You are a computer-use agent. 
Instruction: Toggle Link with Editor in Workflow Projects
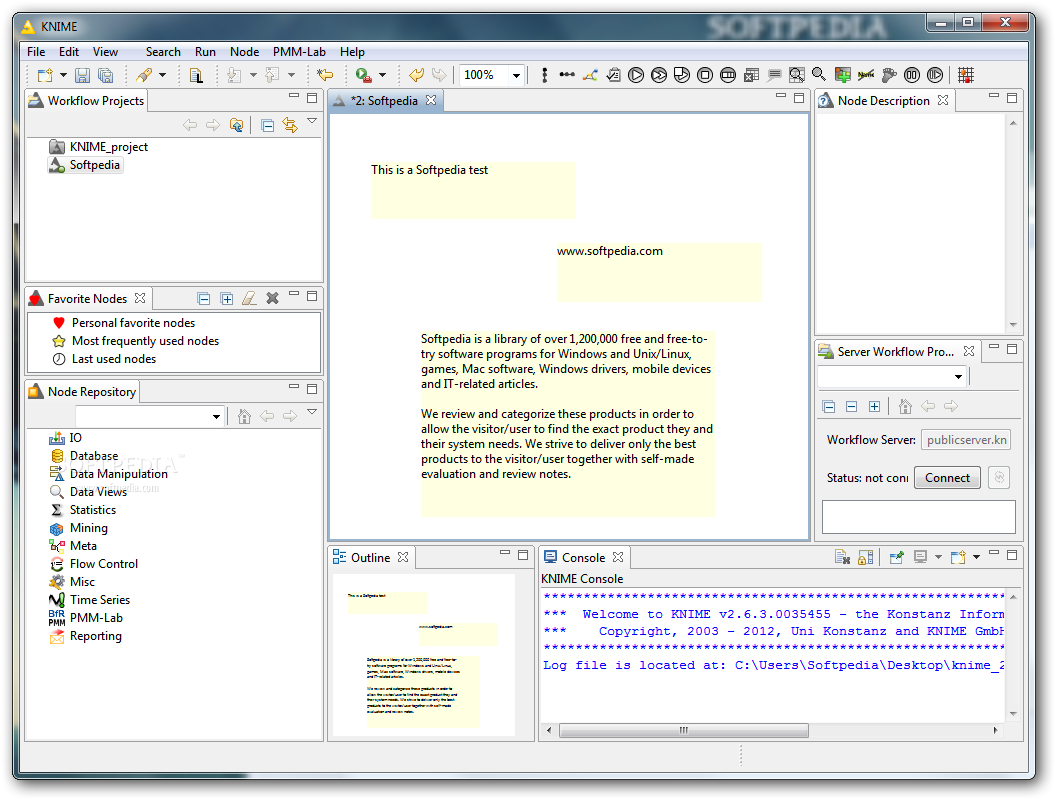tap(290, 125)
